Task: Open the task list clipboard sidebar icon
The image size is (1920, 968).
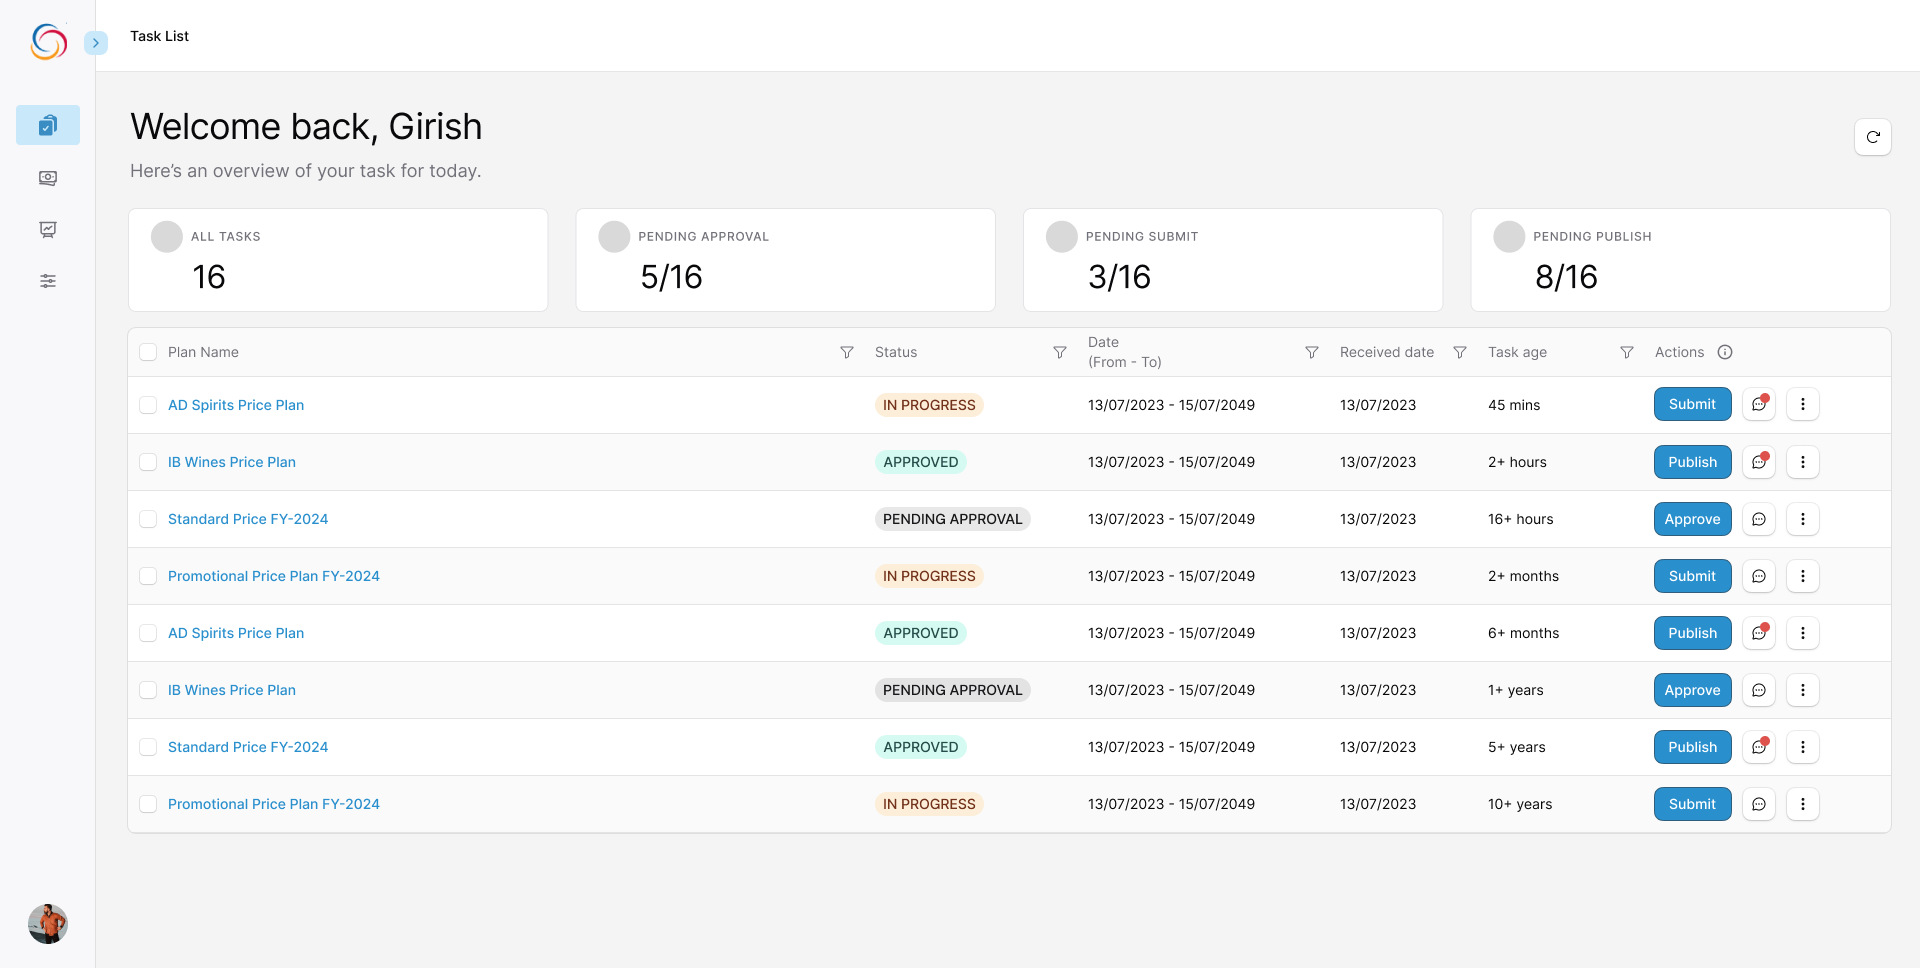Action: [x=48, y=125]
